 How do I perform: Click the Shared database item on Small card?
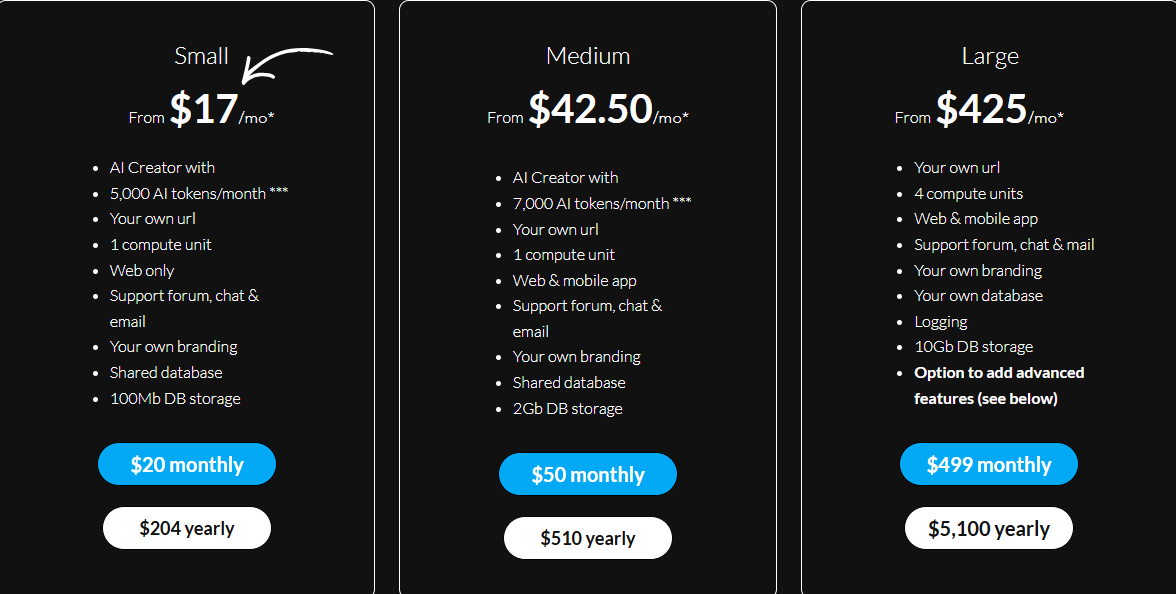165,372
